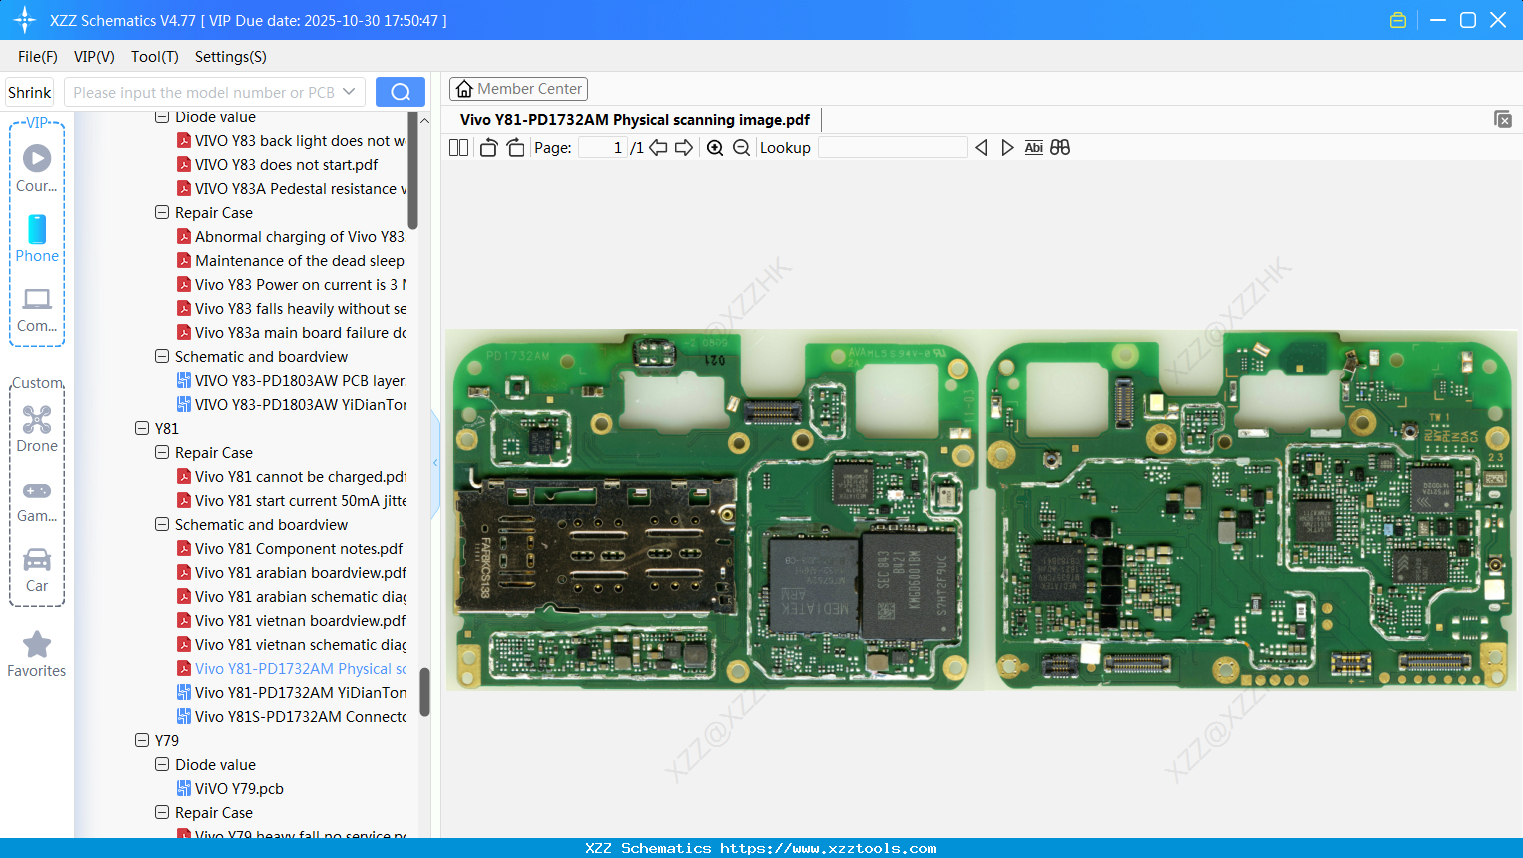Activate the binoculars search tool

coord(1060,147)
